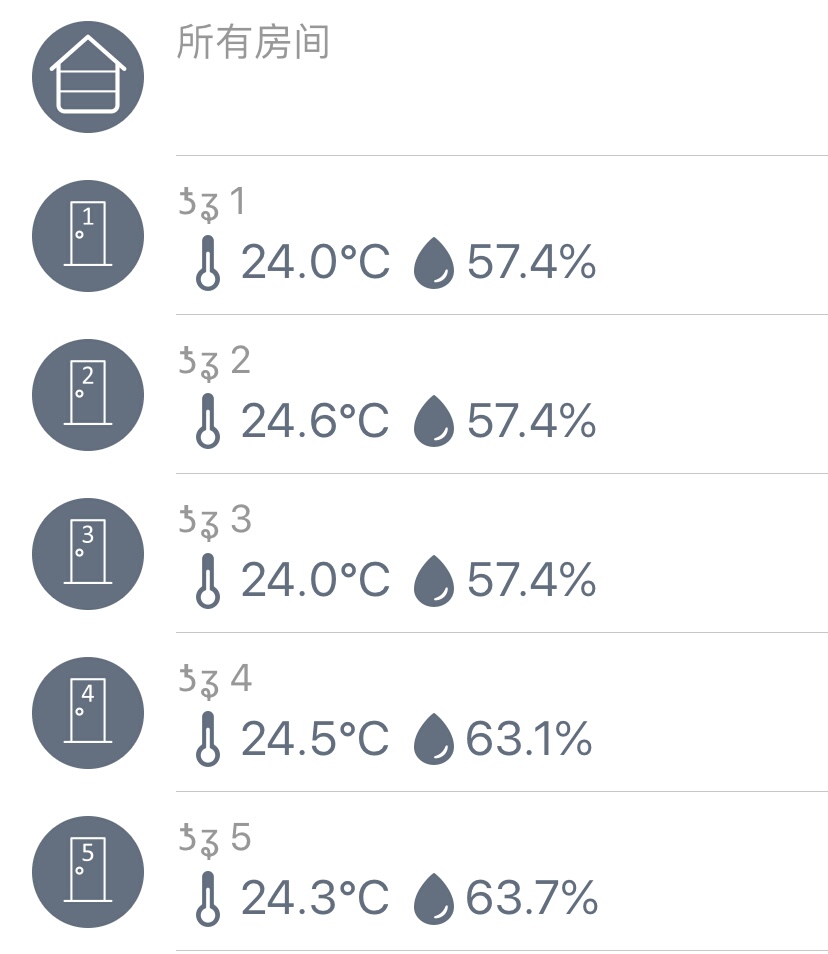
Task: Tap the door icon numbered 3
Action: [x=88, y=554]
